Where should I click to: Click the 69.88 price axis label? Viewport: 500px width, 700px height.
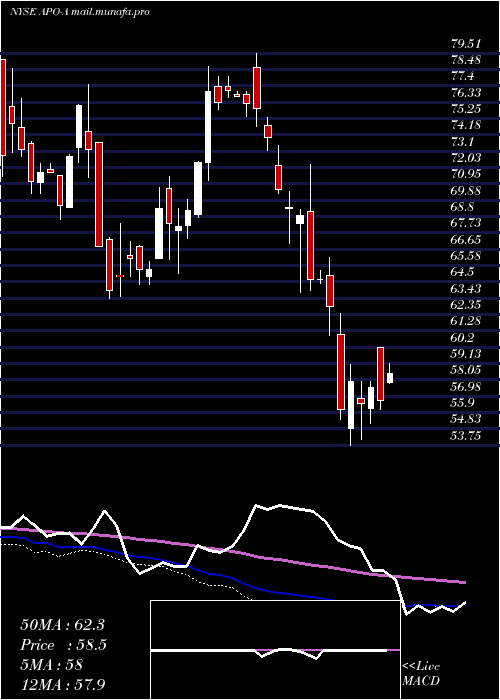[x=466, y=191]
